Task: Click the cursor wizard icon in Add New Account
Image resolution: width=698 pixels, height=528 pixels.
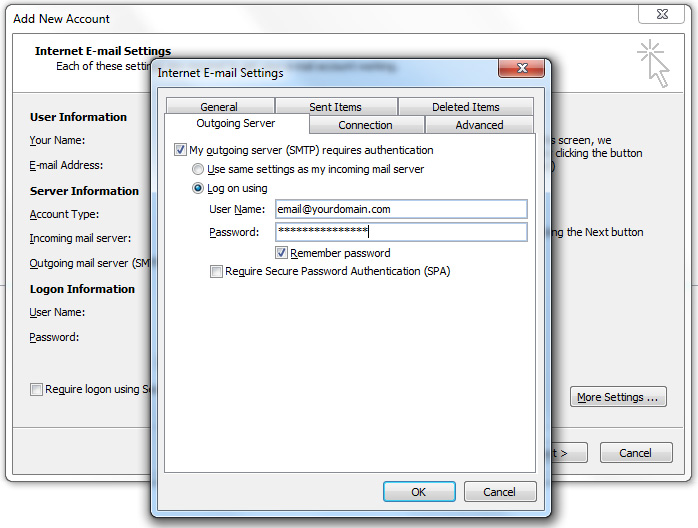Action: [x=653, y=63]
